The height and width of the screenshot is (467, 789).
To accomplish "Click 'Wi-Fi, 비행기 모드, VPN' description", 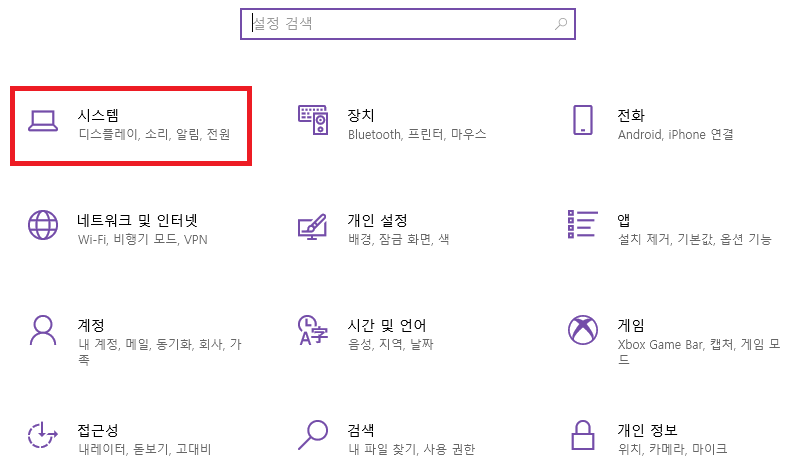I will pyautogui.click(x=142, y=239).
